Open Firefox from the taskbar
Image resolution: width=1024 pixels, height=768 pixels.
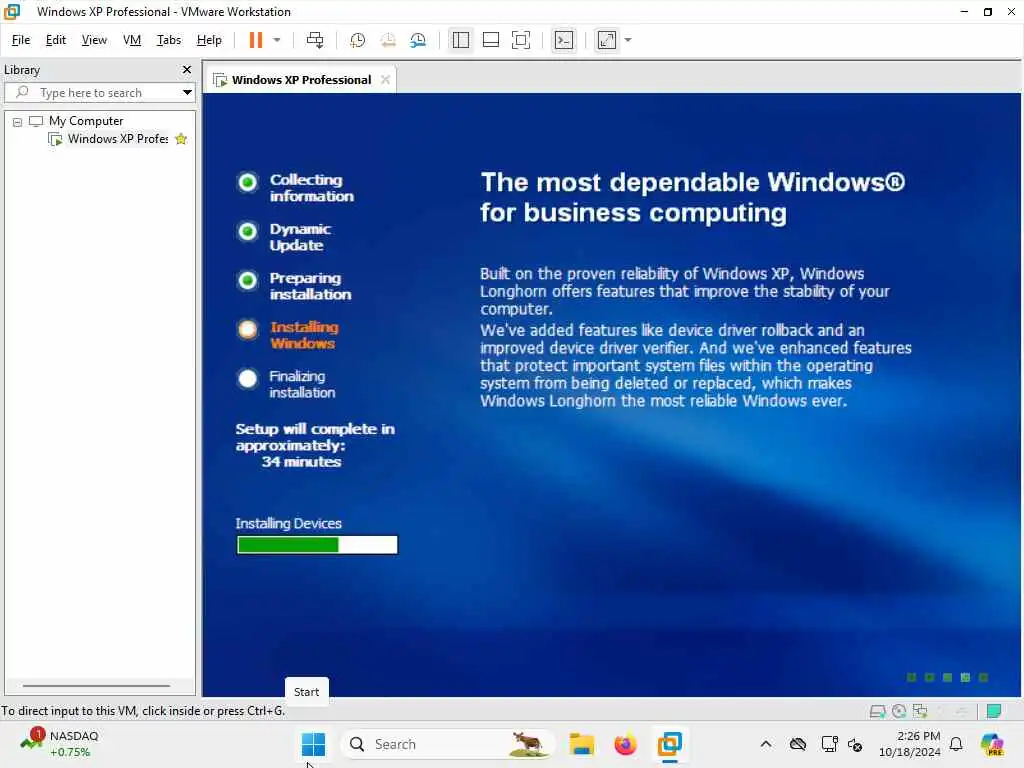tap(625, 744)
